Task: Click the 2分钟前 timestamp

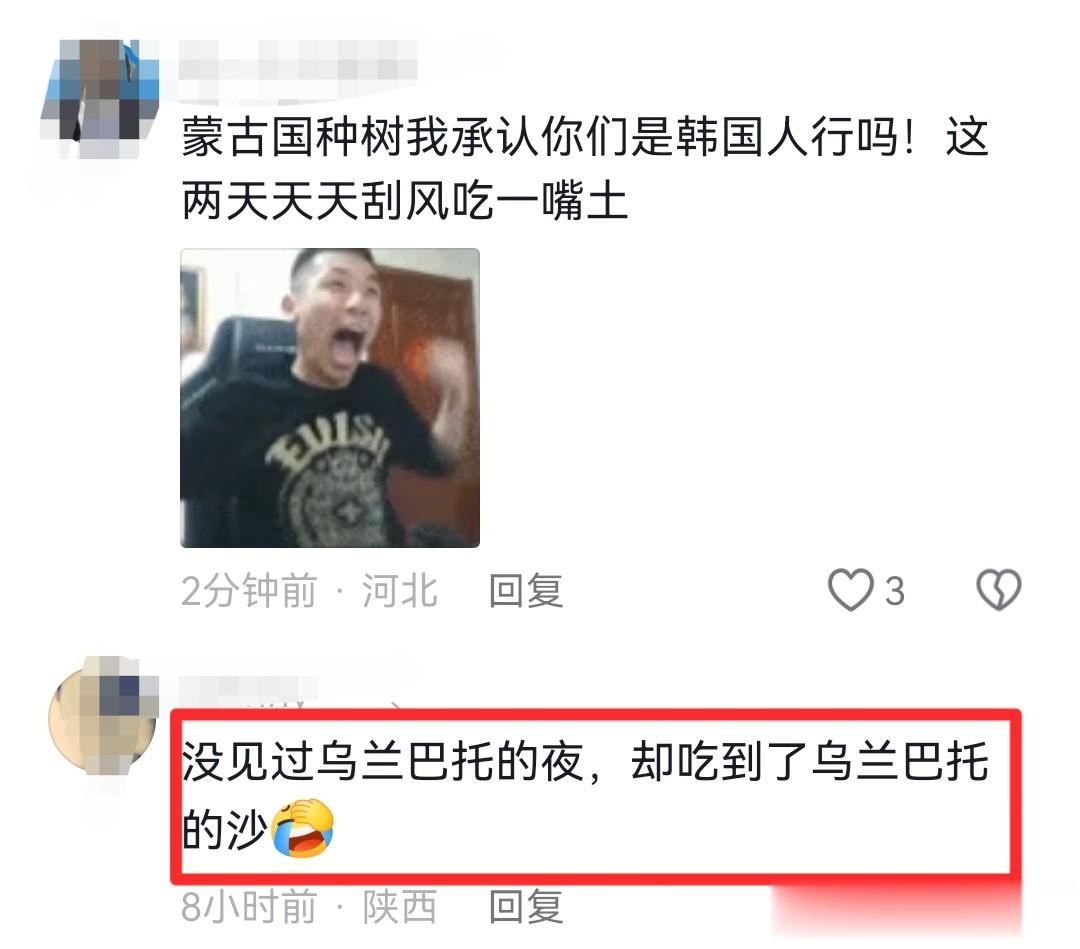Action: click(249, 591)
